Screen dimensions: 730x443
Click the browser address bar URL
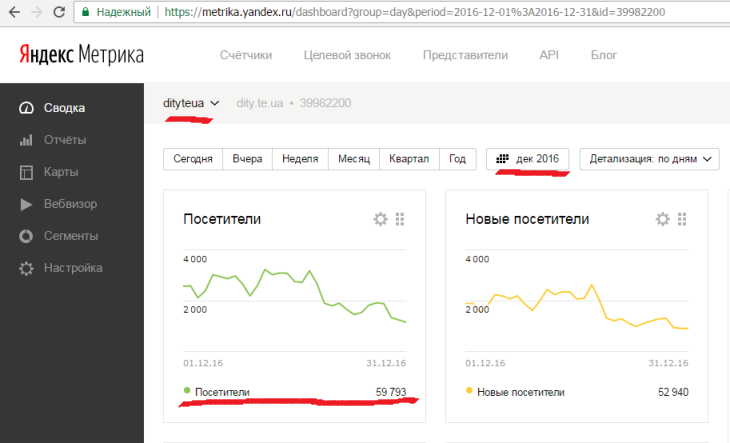tap(414, 12)
